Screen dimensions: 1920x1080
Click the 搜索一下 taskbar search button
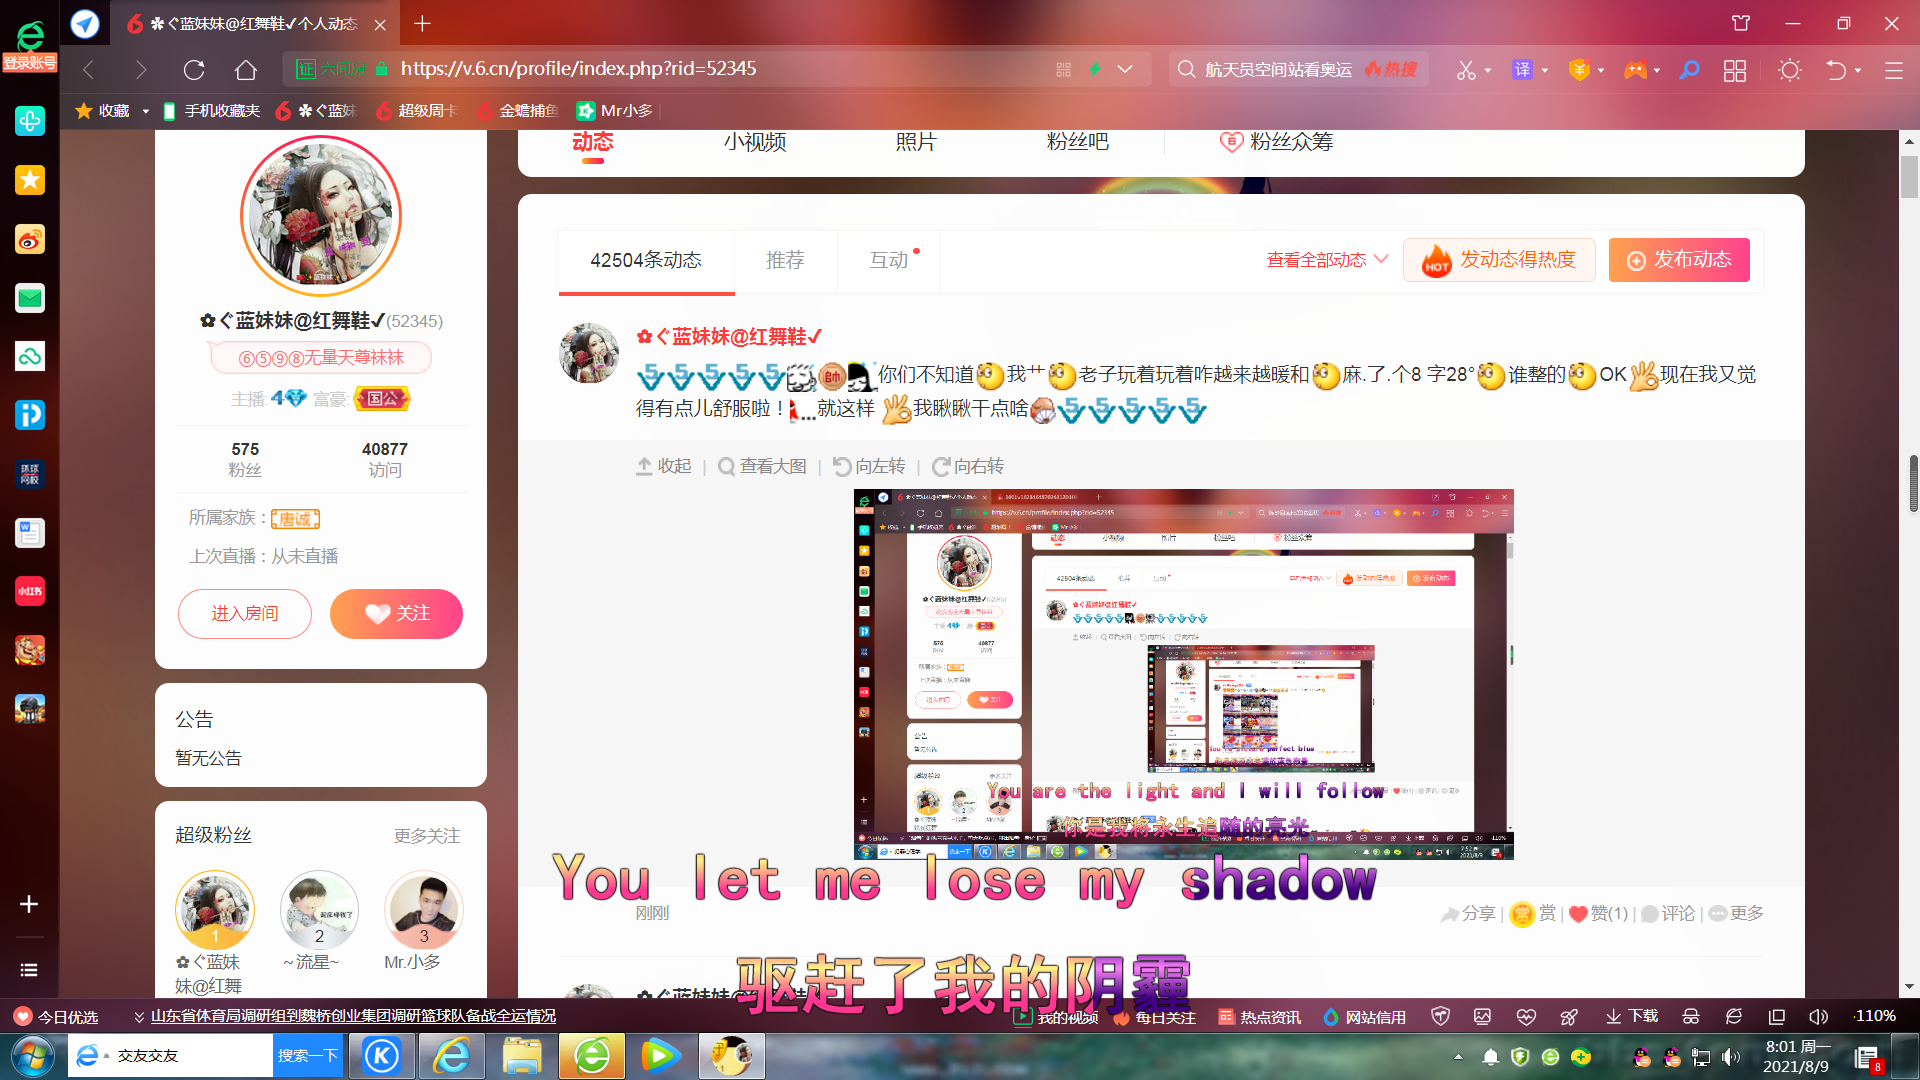pos(308,1056)
